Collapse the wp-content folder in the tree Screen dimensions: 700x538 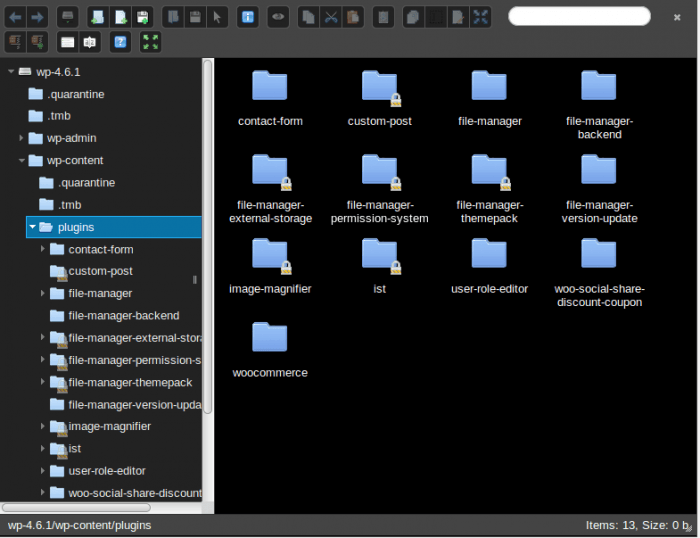(21, 160)
